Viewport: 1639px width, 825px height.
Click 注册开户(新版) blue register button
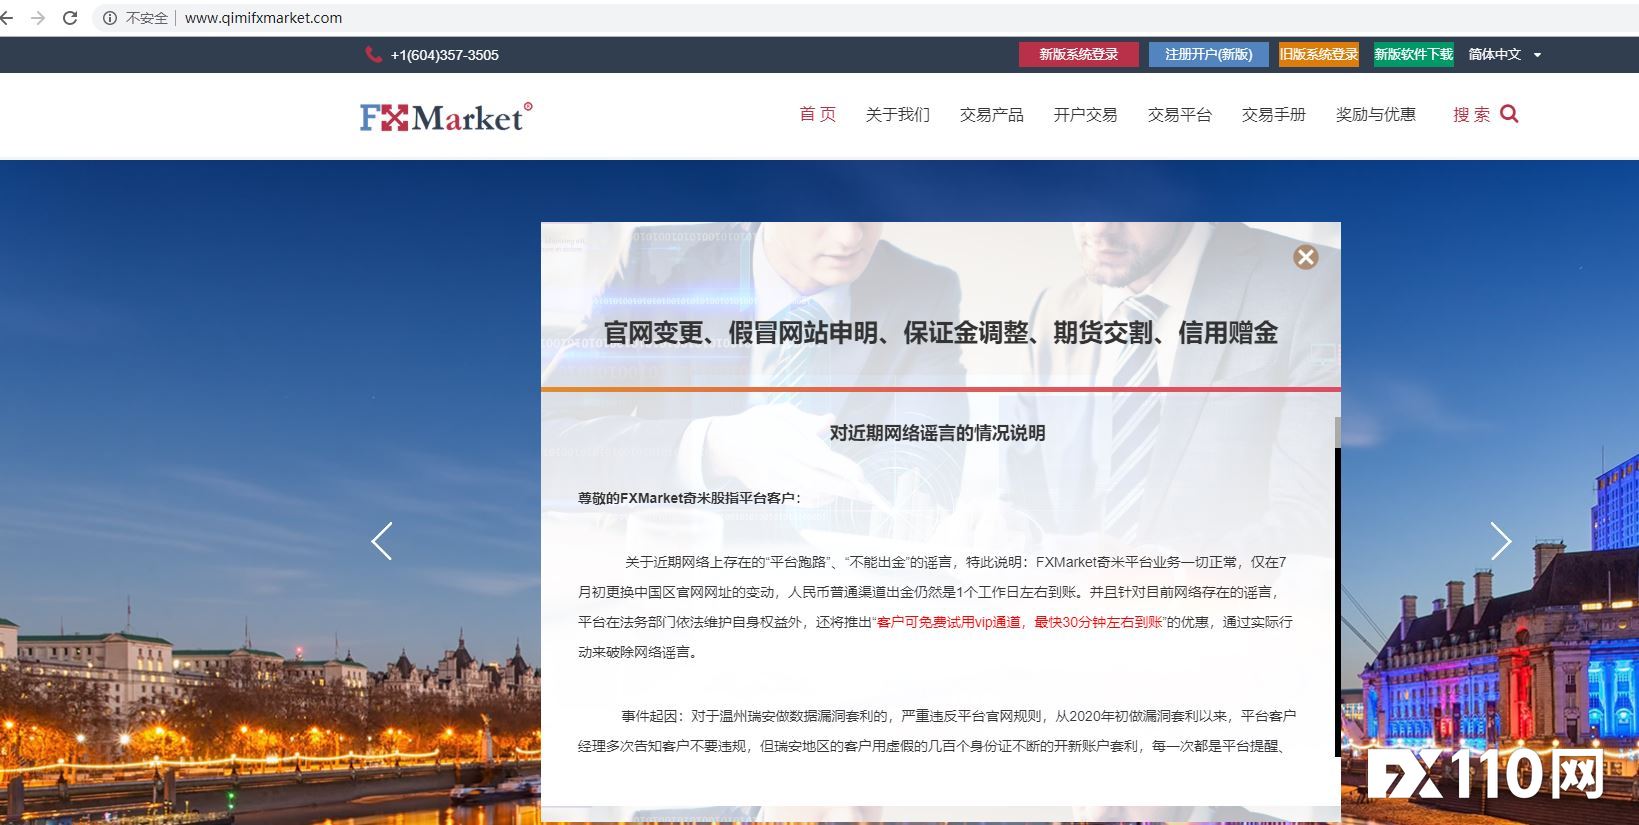click(1208, 54)
